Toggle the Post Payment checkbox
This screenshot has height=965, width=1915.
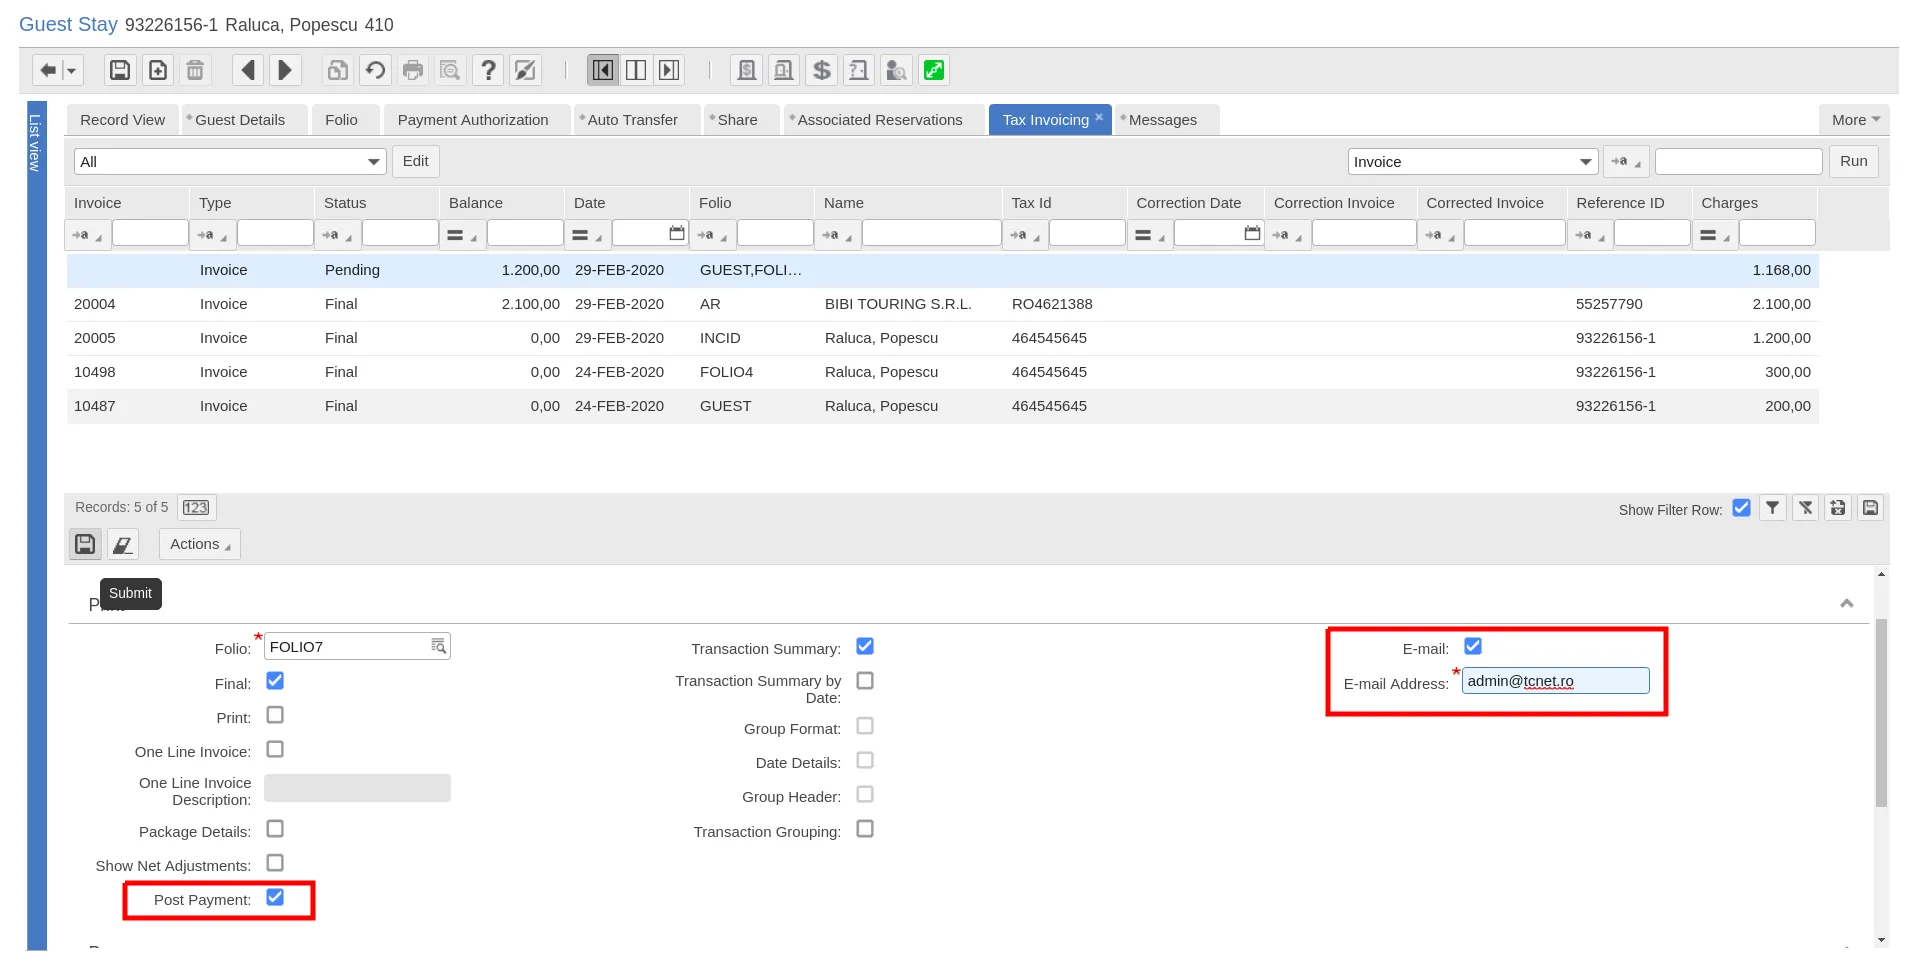point(275,897)
